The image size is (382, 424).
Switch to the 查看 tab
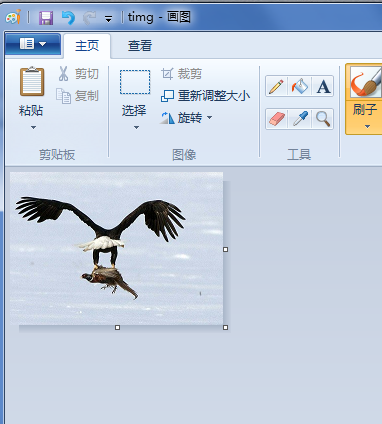140,46
